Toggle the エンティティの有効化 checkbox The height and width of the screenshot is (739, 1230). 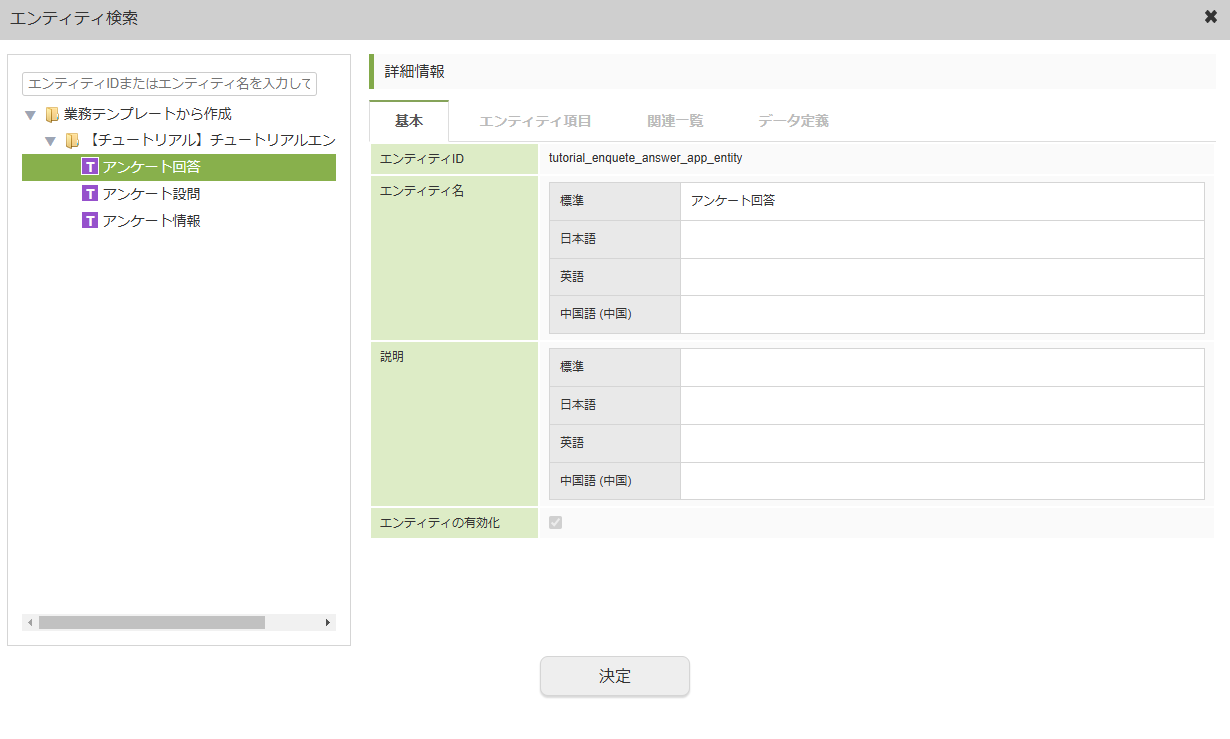(x=556, y=521)
